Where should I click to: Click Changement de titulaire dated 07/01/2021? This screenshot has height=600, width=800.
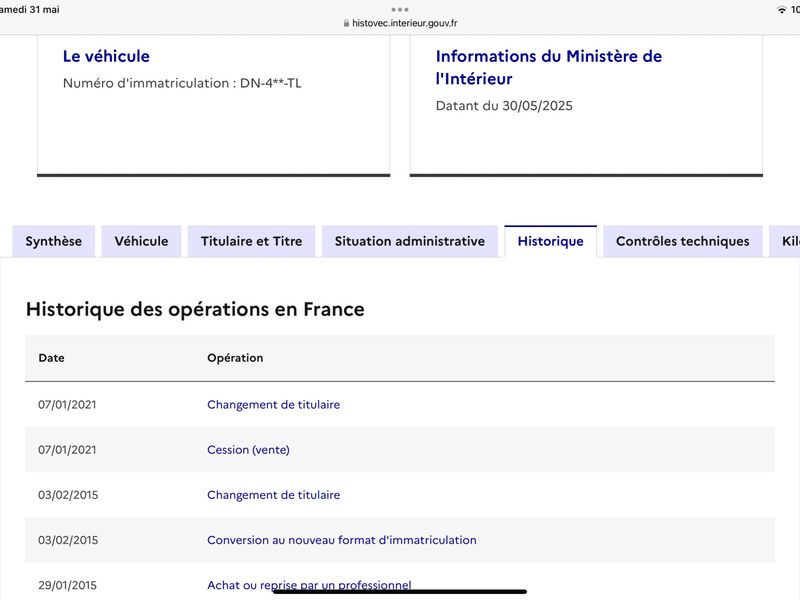(x=273, y=405)
